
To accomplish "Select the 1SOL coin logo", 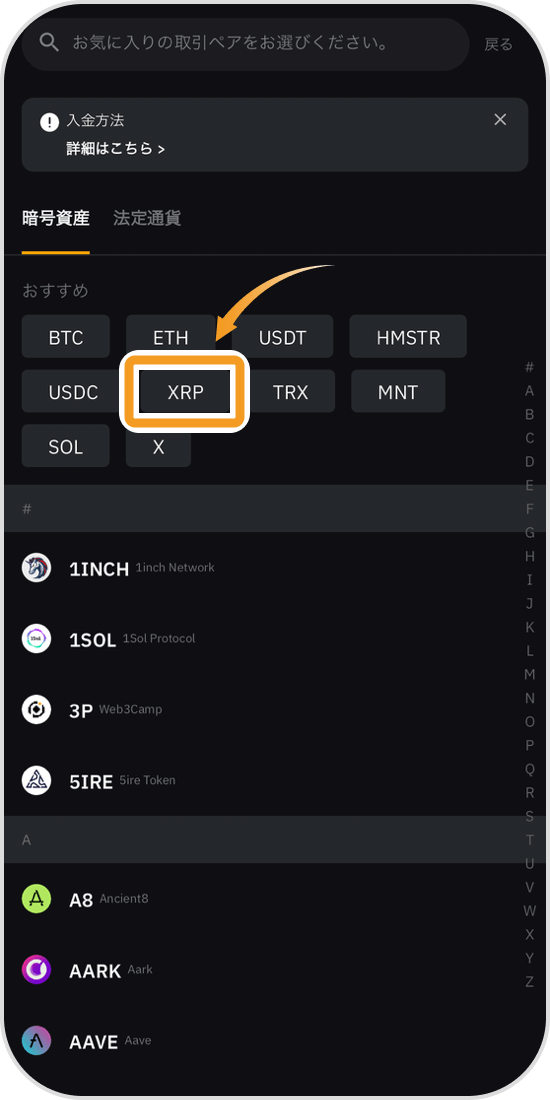I will (36, 638).
